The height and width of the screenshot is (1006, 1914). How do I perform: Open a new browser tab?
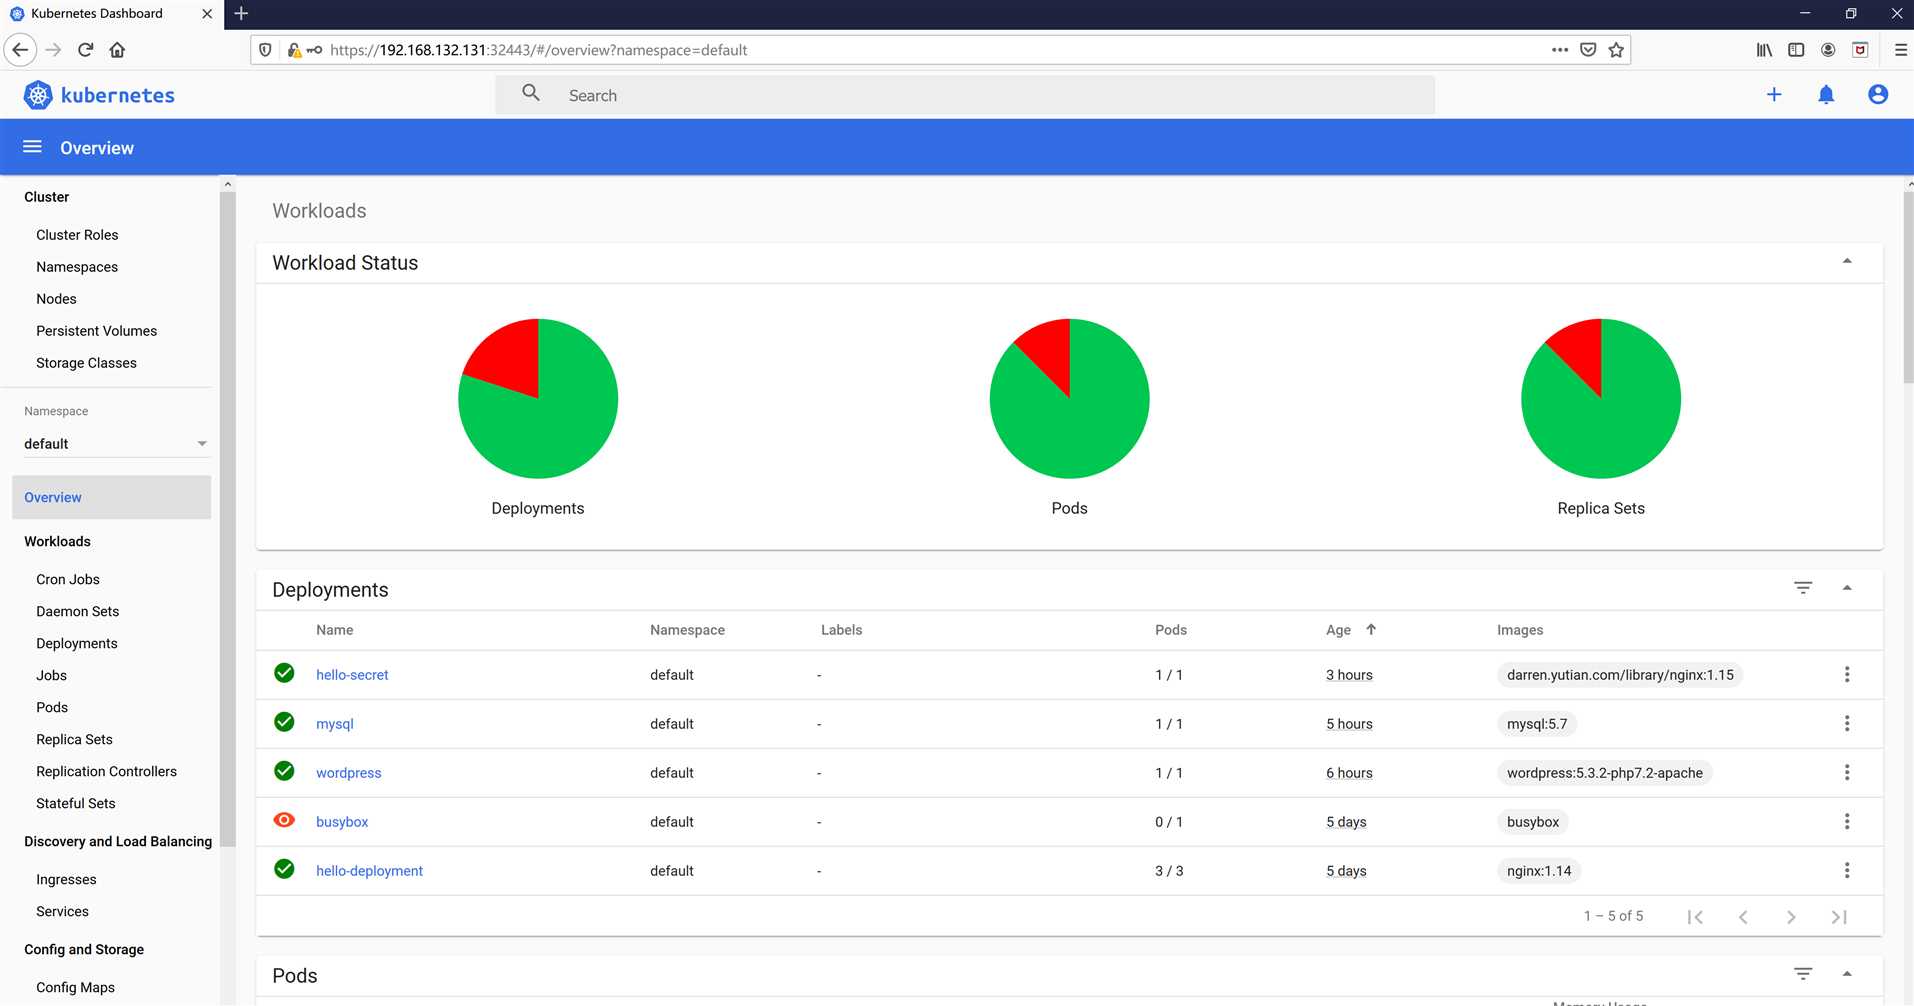(x=241, y=14)
